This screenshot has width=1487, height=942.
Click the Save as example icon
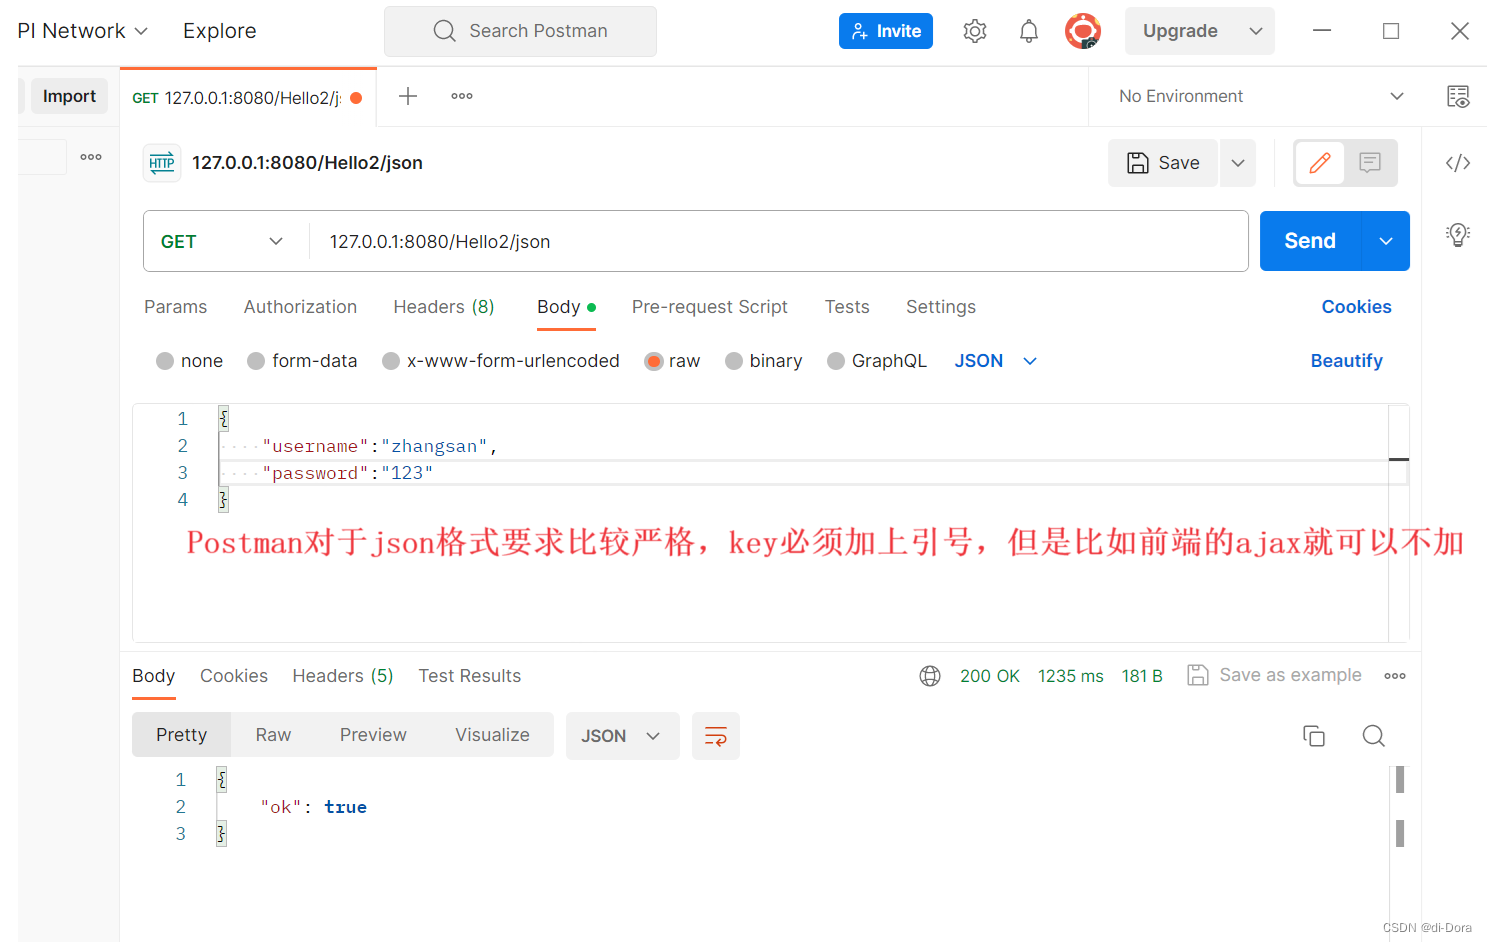click(x=1198, y=675)
